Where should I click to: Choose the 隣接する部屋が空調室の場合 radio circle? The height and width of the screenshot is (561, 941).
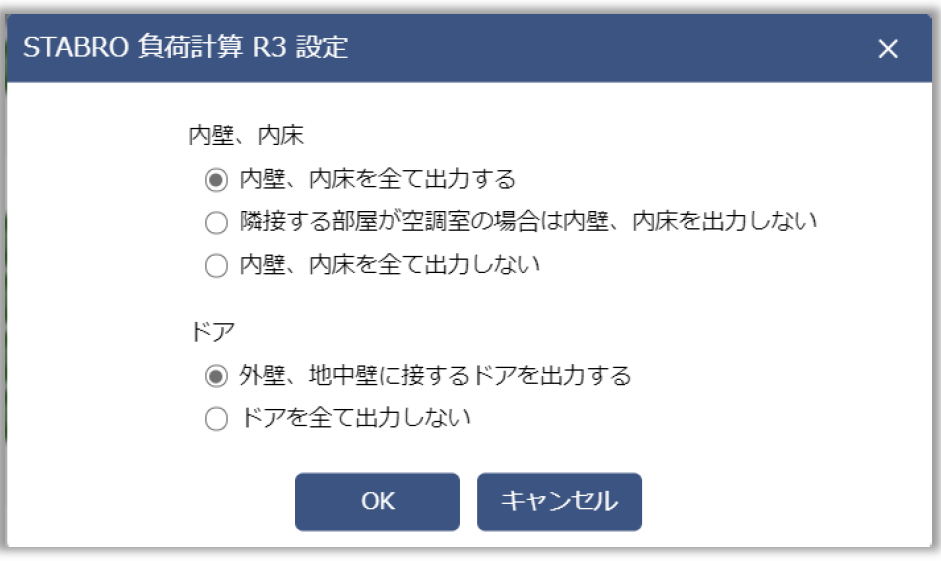(x=215, y=222)
